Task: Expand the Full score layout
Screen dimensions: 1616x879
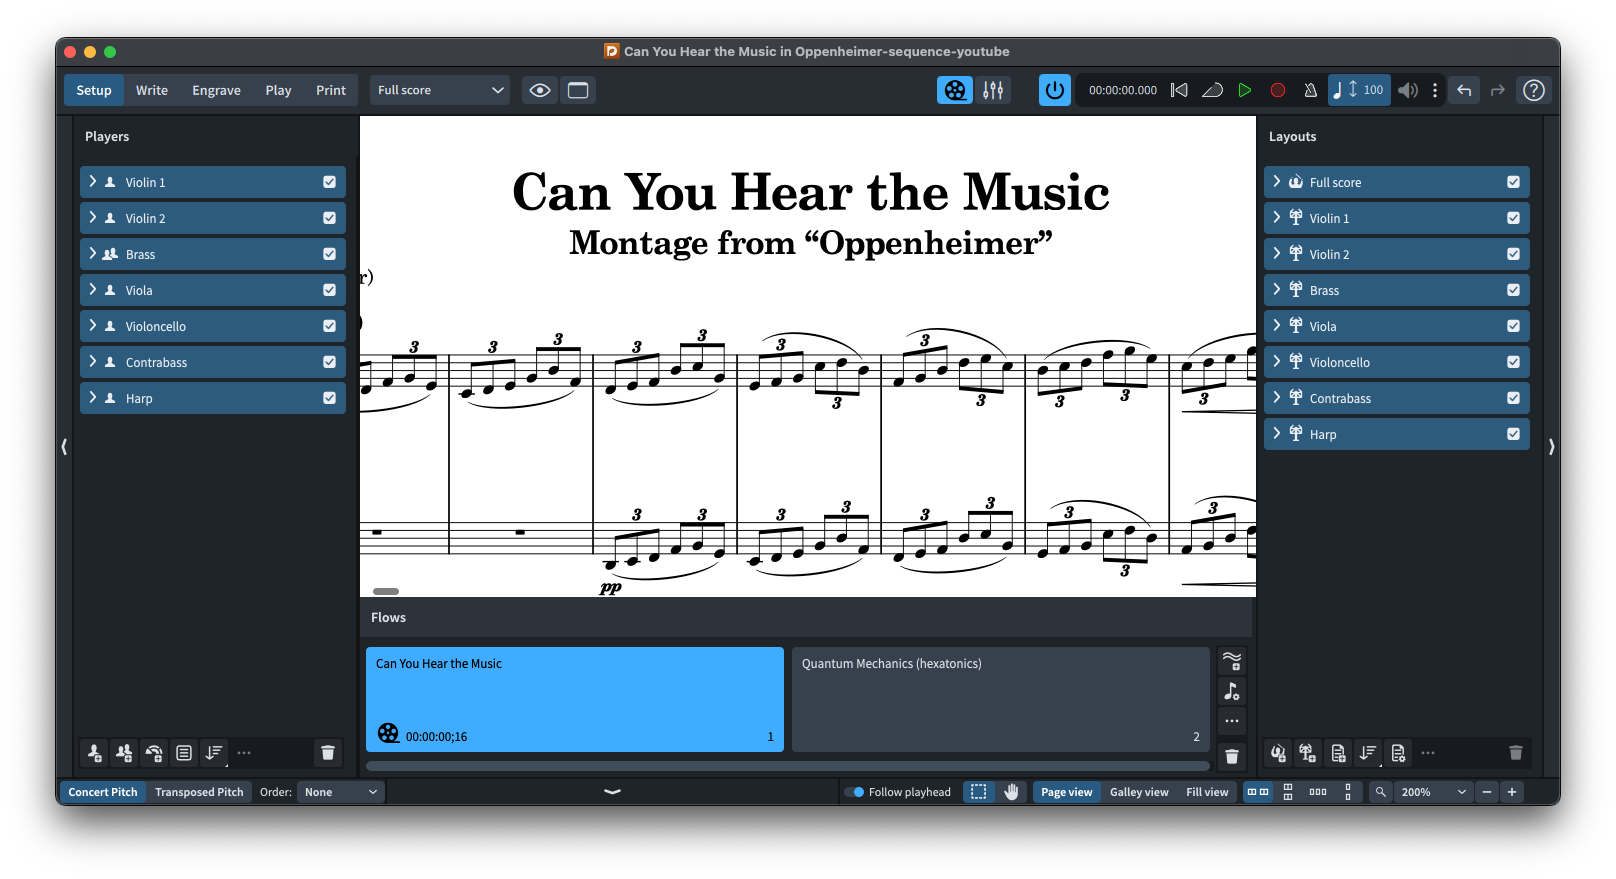Action: tap(1277, 182)
